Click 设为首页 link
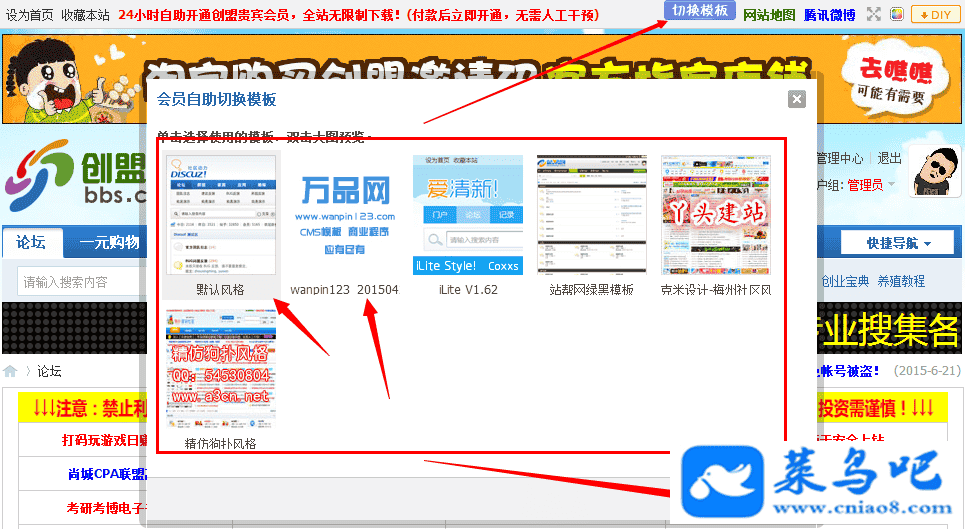This screenshot has width=965, height=529. (x=30, y=15)
